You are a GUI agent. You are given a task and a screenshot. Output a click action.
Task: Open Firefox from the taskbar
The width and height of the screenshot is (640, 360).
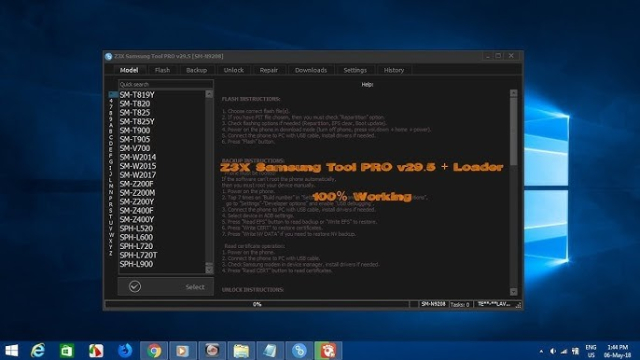tap(125, 350)
